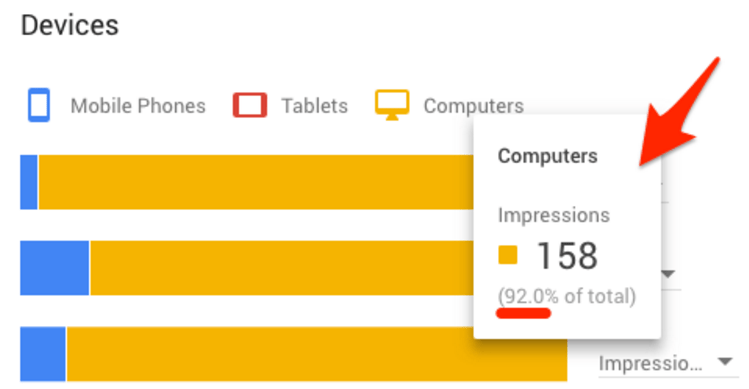This screenshot has height=389, width=749.
Task: Click the yellow Computers monitor icon
Action: [x=392, y=105]
